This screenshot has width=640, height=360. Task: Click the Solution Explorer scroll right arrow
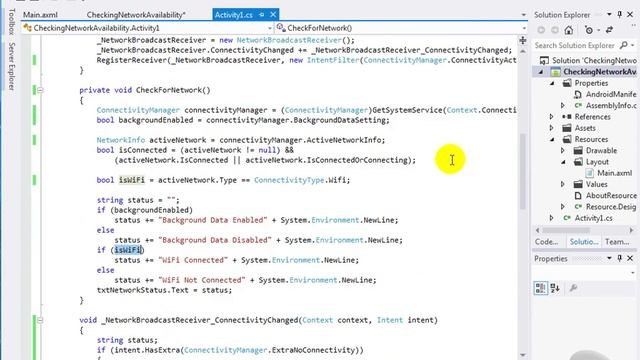point(631,230)
